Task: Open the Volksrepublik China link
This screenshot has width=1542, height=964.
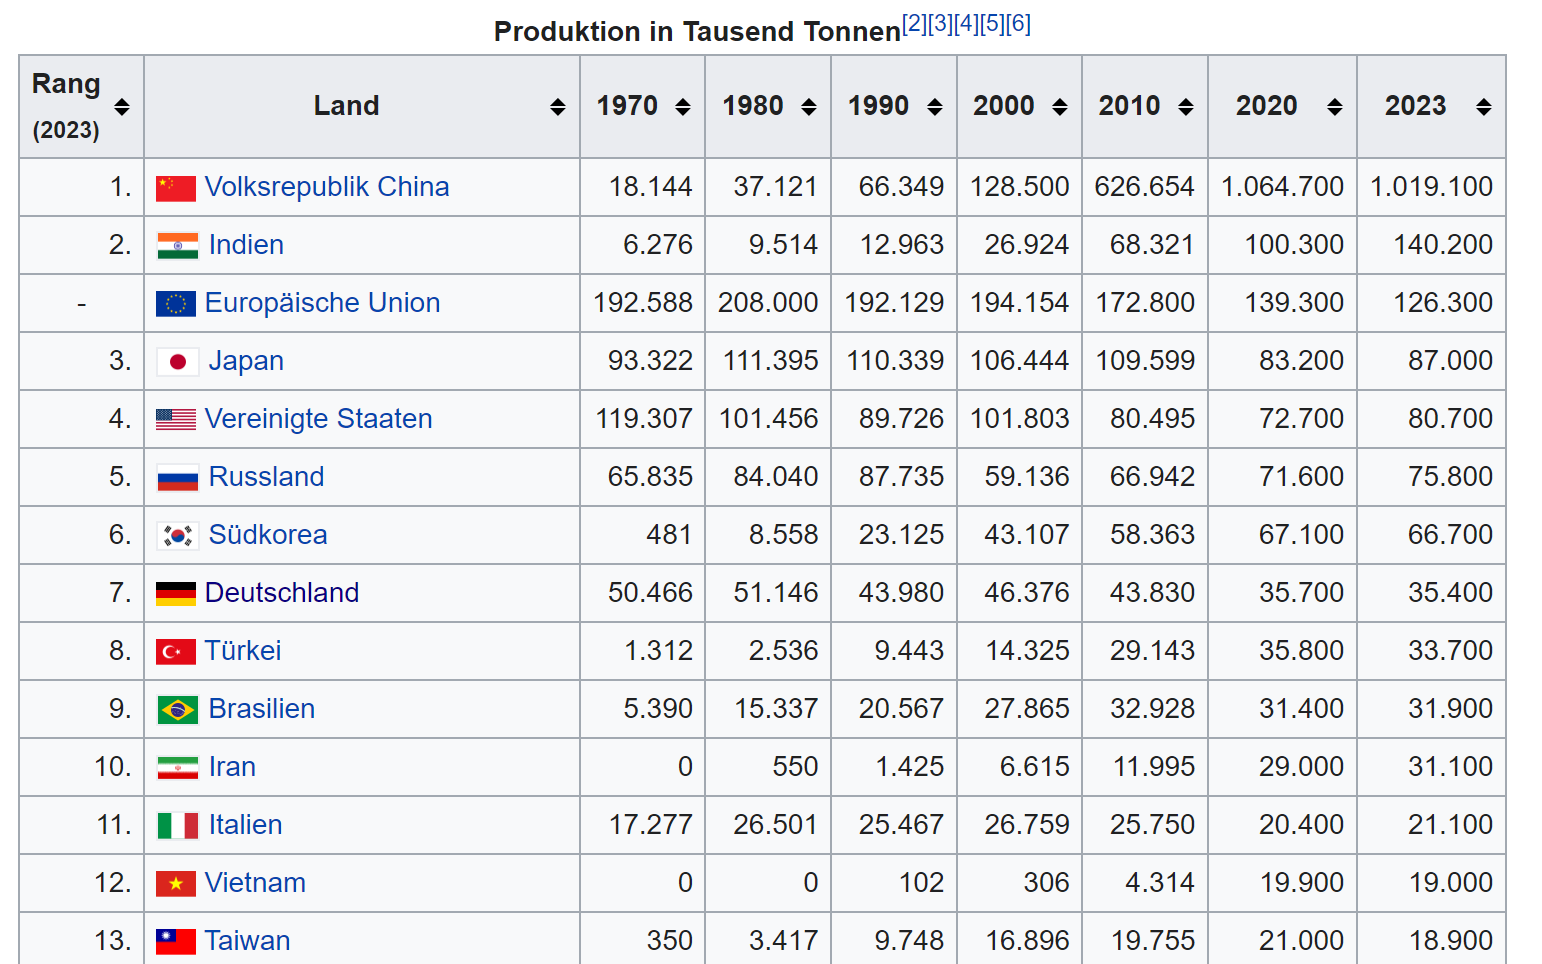Action: [x=327, y=187]
